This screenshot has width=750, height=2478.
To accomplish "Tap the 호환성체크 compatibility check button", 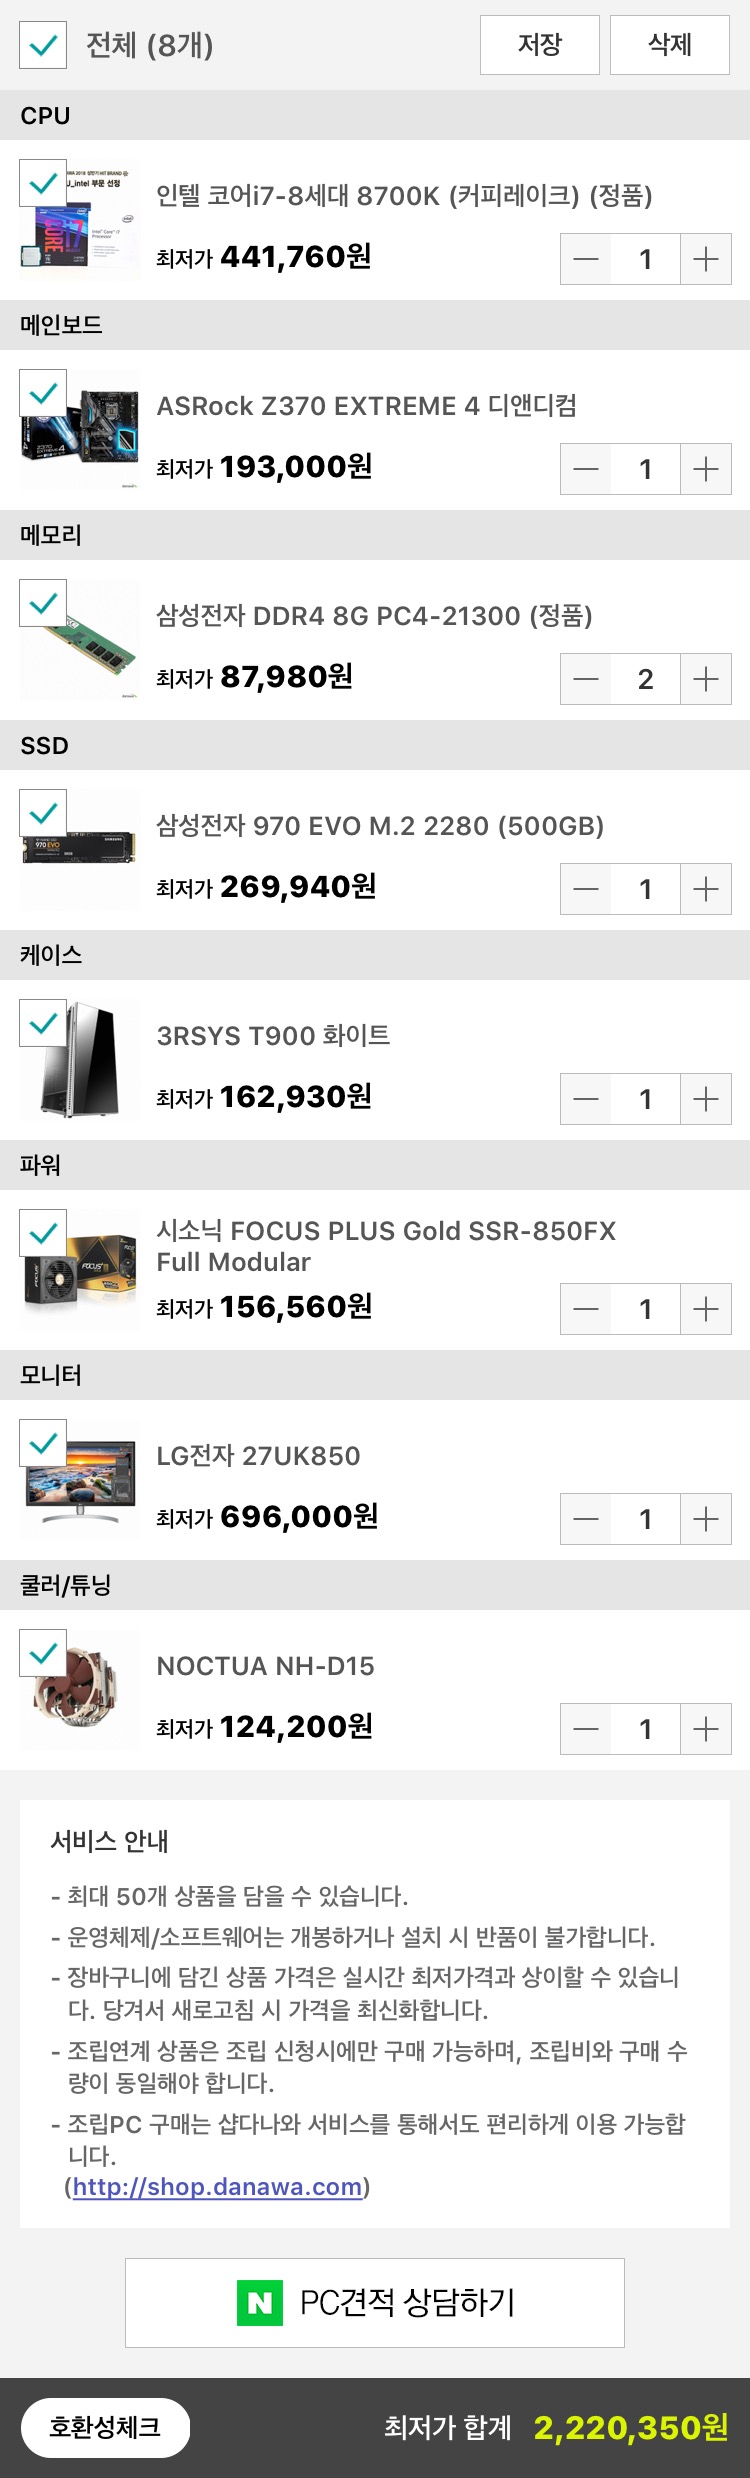I will point(105,2427).
